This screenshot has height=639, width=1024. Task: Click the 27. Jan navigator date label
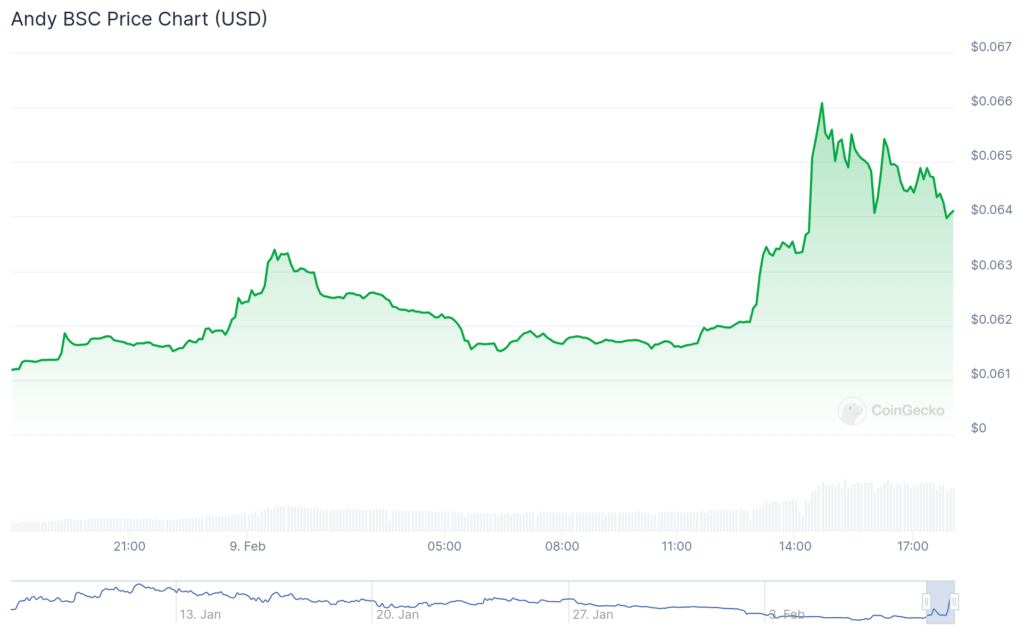click(593, 614)
